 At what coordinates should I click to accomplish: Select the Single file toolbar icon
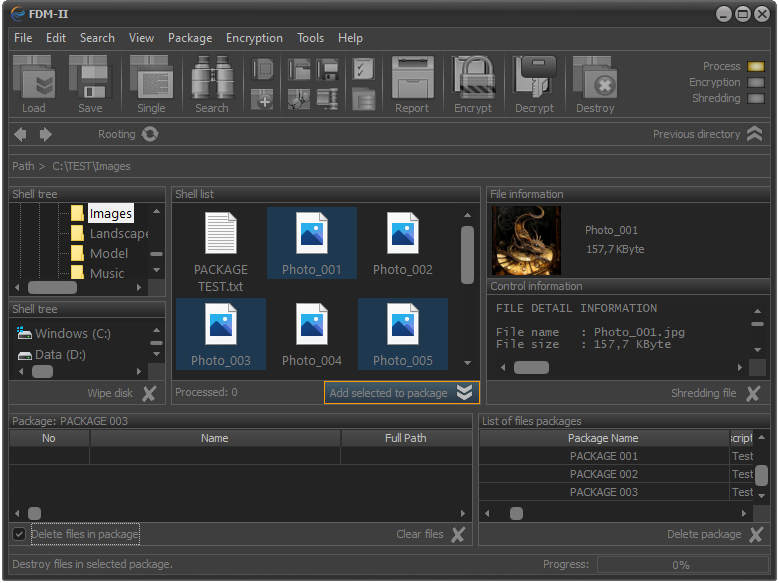pyautogui.click(x=151, y=77)
